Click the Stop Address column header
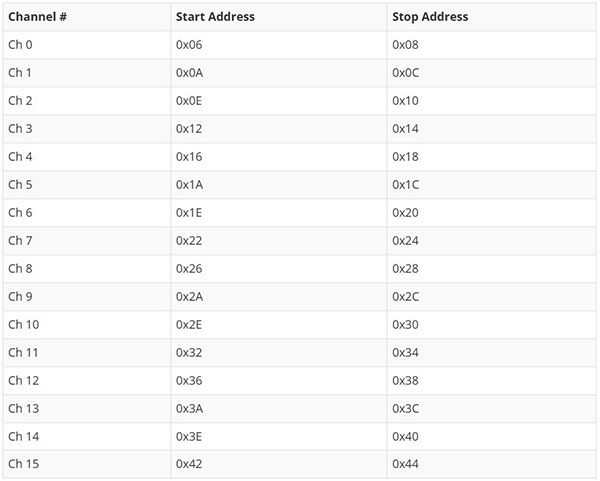Image resolution: width=600 pixels, height=481 pixels. coord(430,17)
